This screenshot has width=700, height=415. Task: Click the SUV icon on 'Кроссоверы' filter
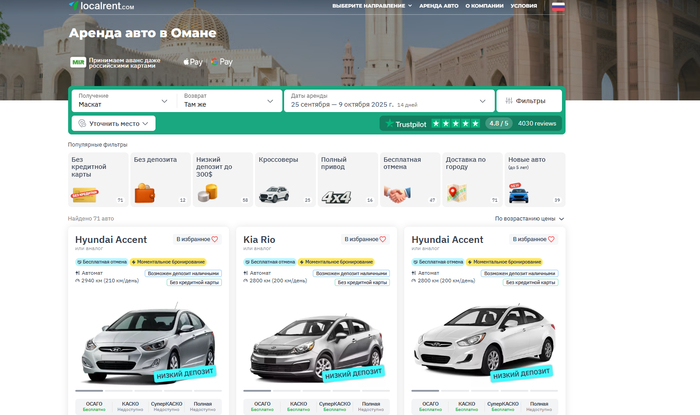(x=272, y=194)
